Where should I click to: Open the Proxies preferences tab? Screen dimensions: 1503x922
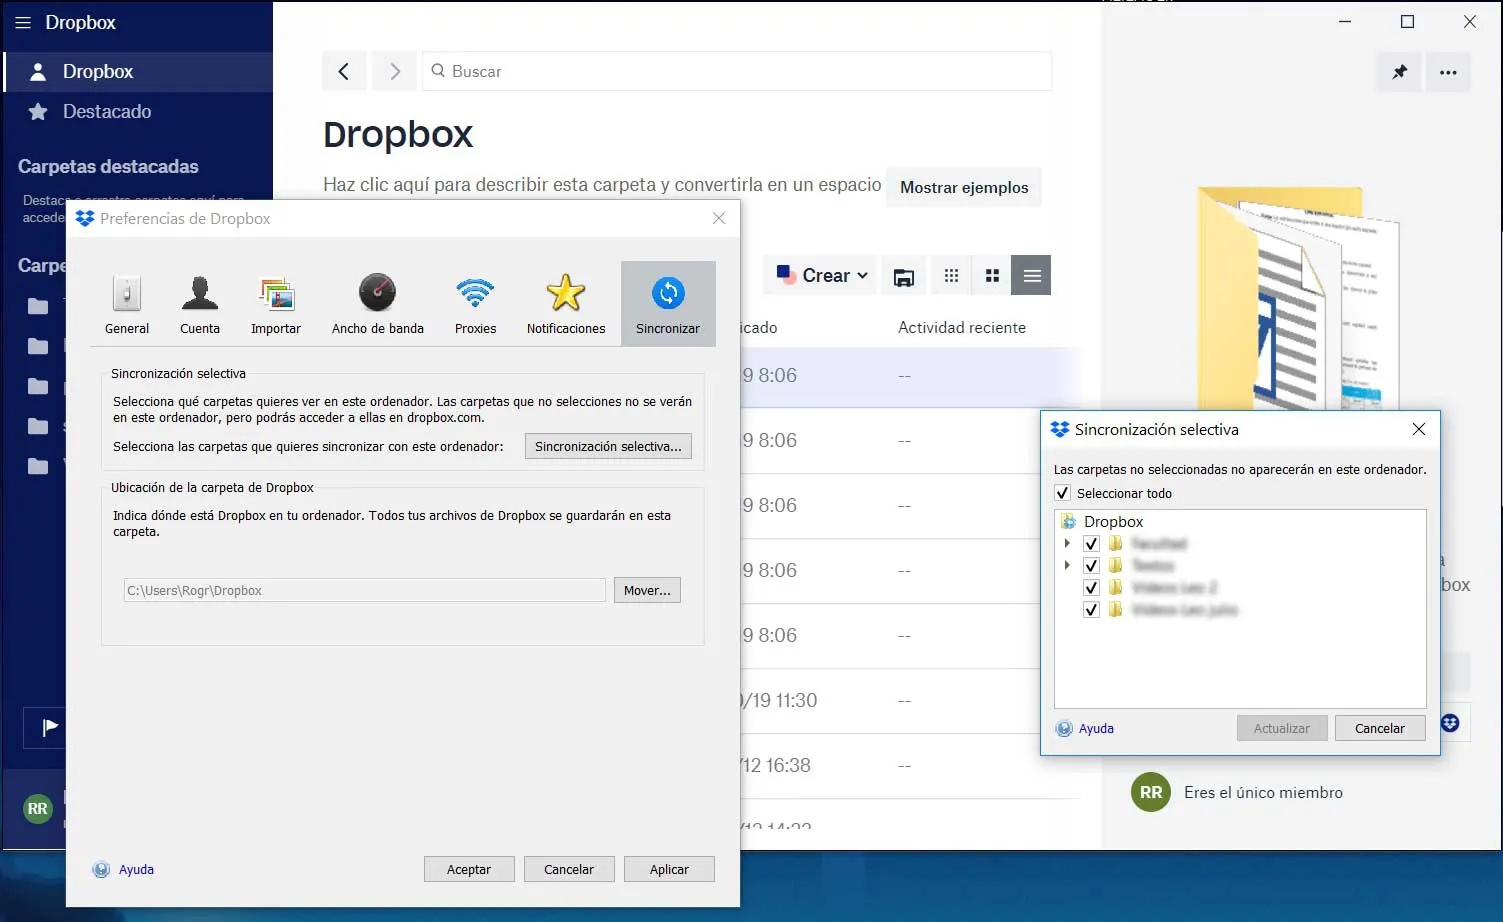point(475,304)
